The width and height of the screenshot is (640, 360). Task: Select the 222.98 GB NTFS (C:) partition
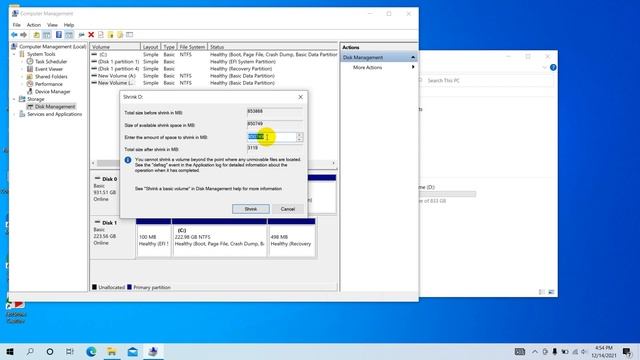tap(220, 238)
